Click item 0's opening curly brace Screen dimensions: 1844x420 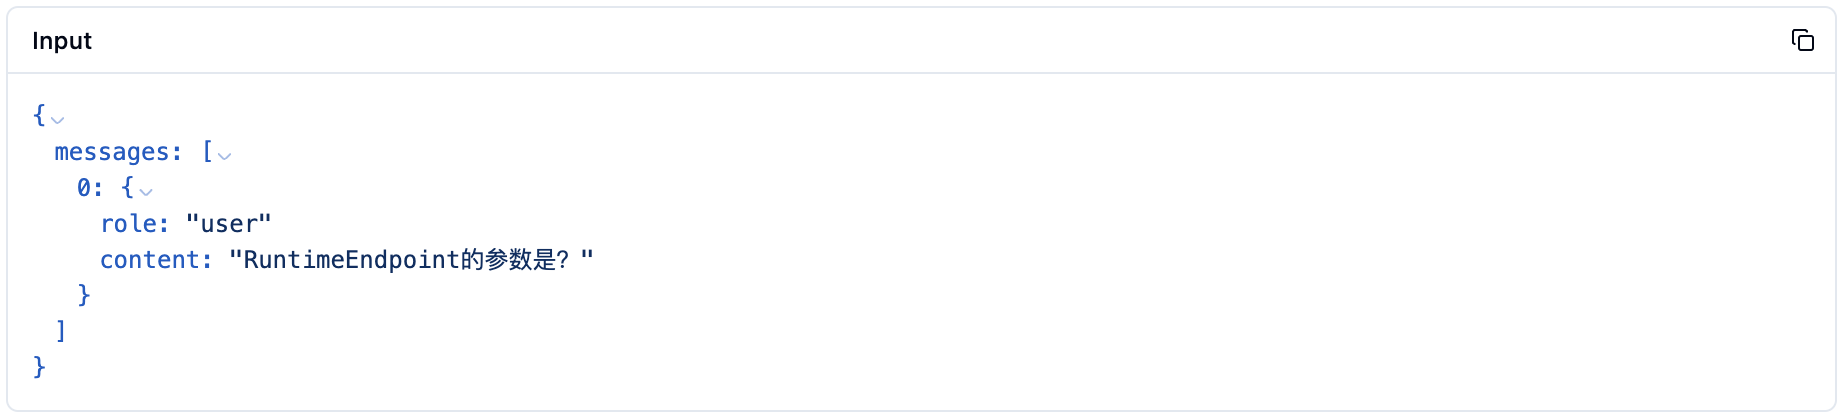coord(127,188)
